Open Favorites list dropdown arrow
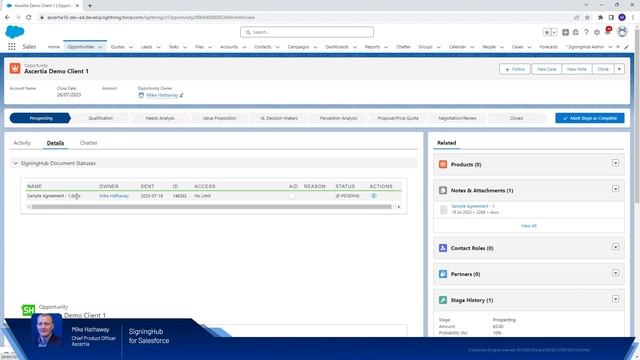Viewport: 640px width, 360px height. (x=554, y=32)
